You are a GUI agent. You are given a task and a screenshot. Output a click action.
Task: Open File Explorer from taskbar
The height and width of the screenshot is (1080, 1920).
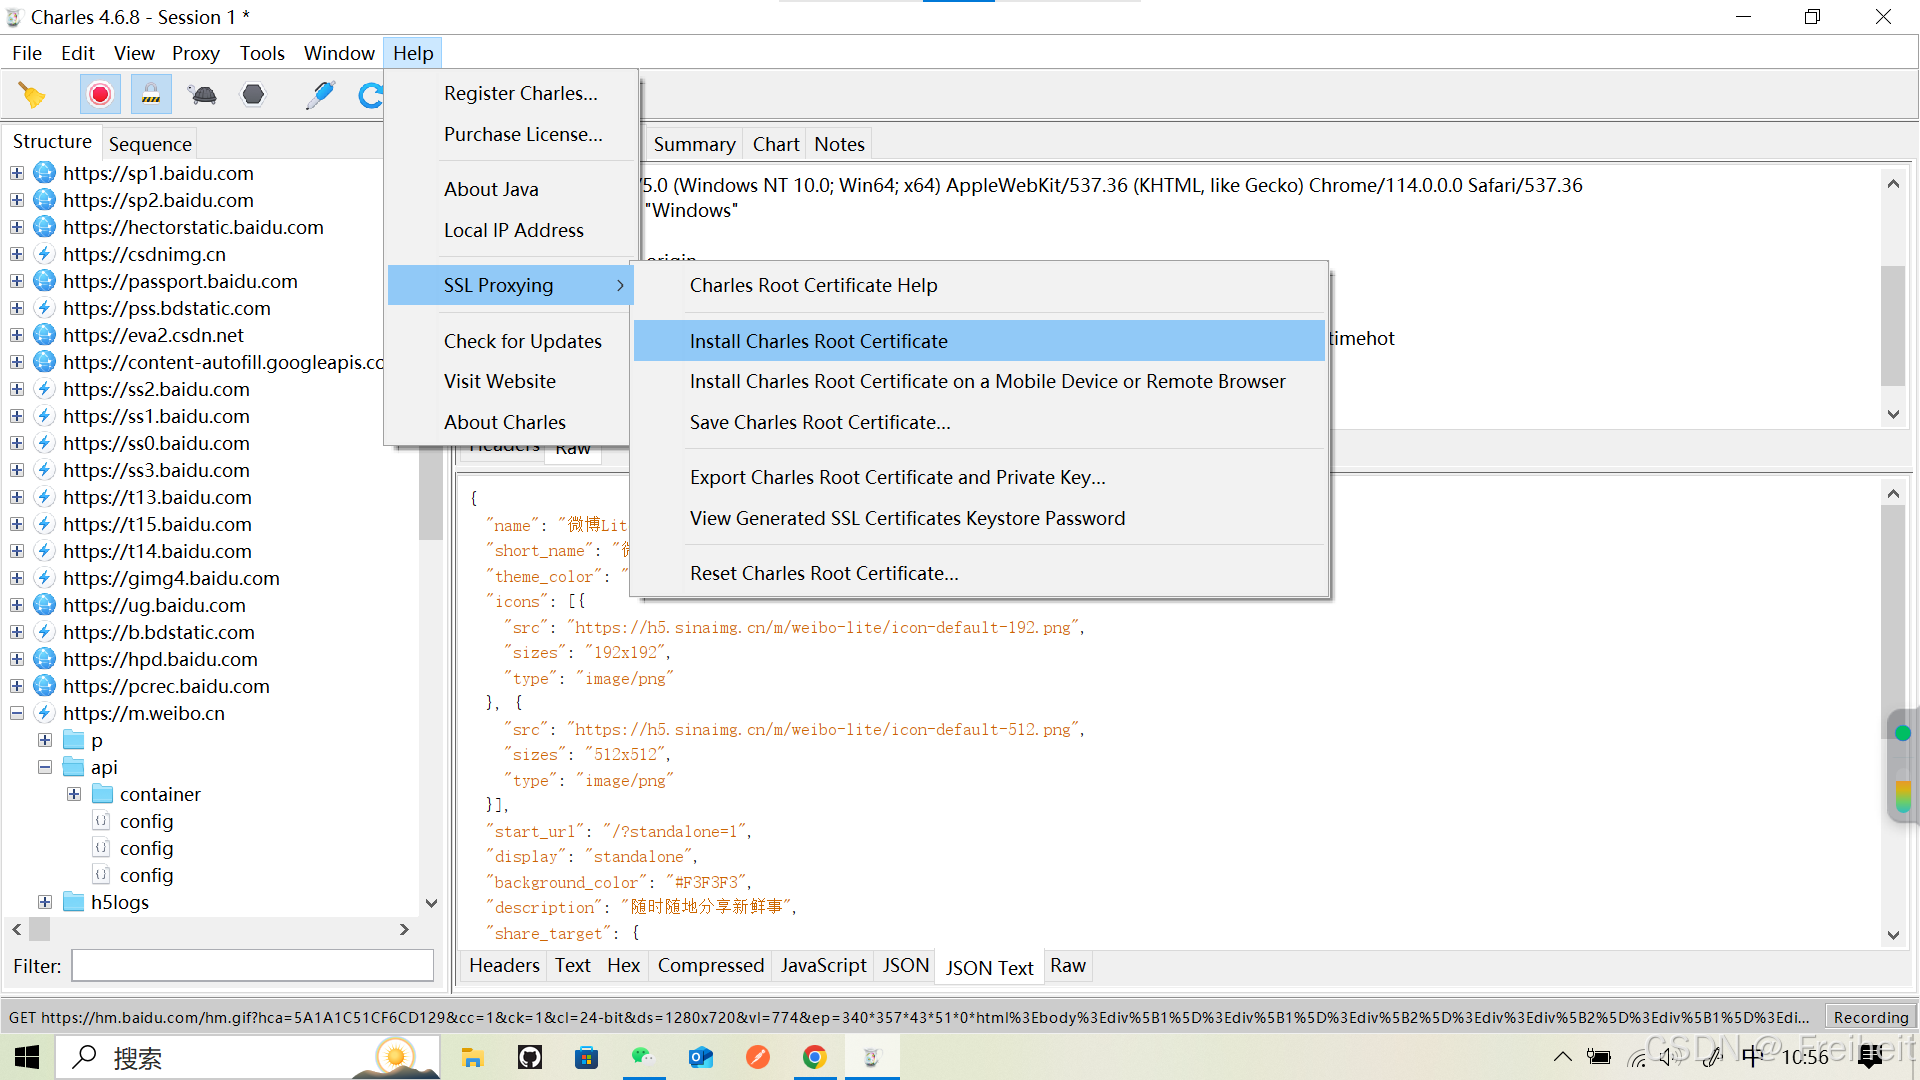pyautogui.click(x=472, y=1057)
